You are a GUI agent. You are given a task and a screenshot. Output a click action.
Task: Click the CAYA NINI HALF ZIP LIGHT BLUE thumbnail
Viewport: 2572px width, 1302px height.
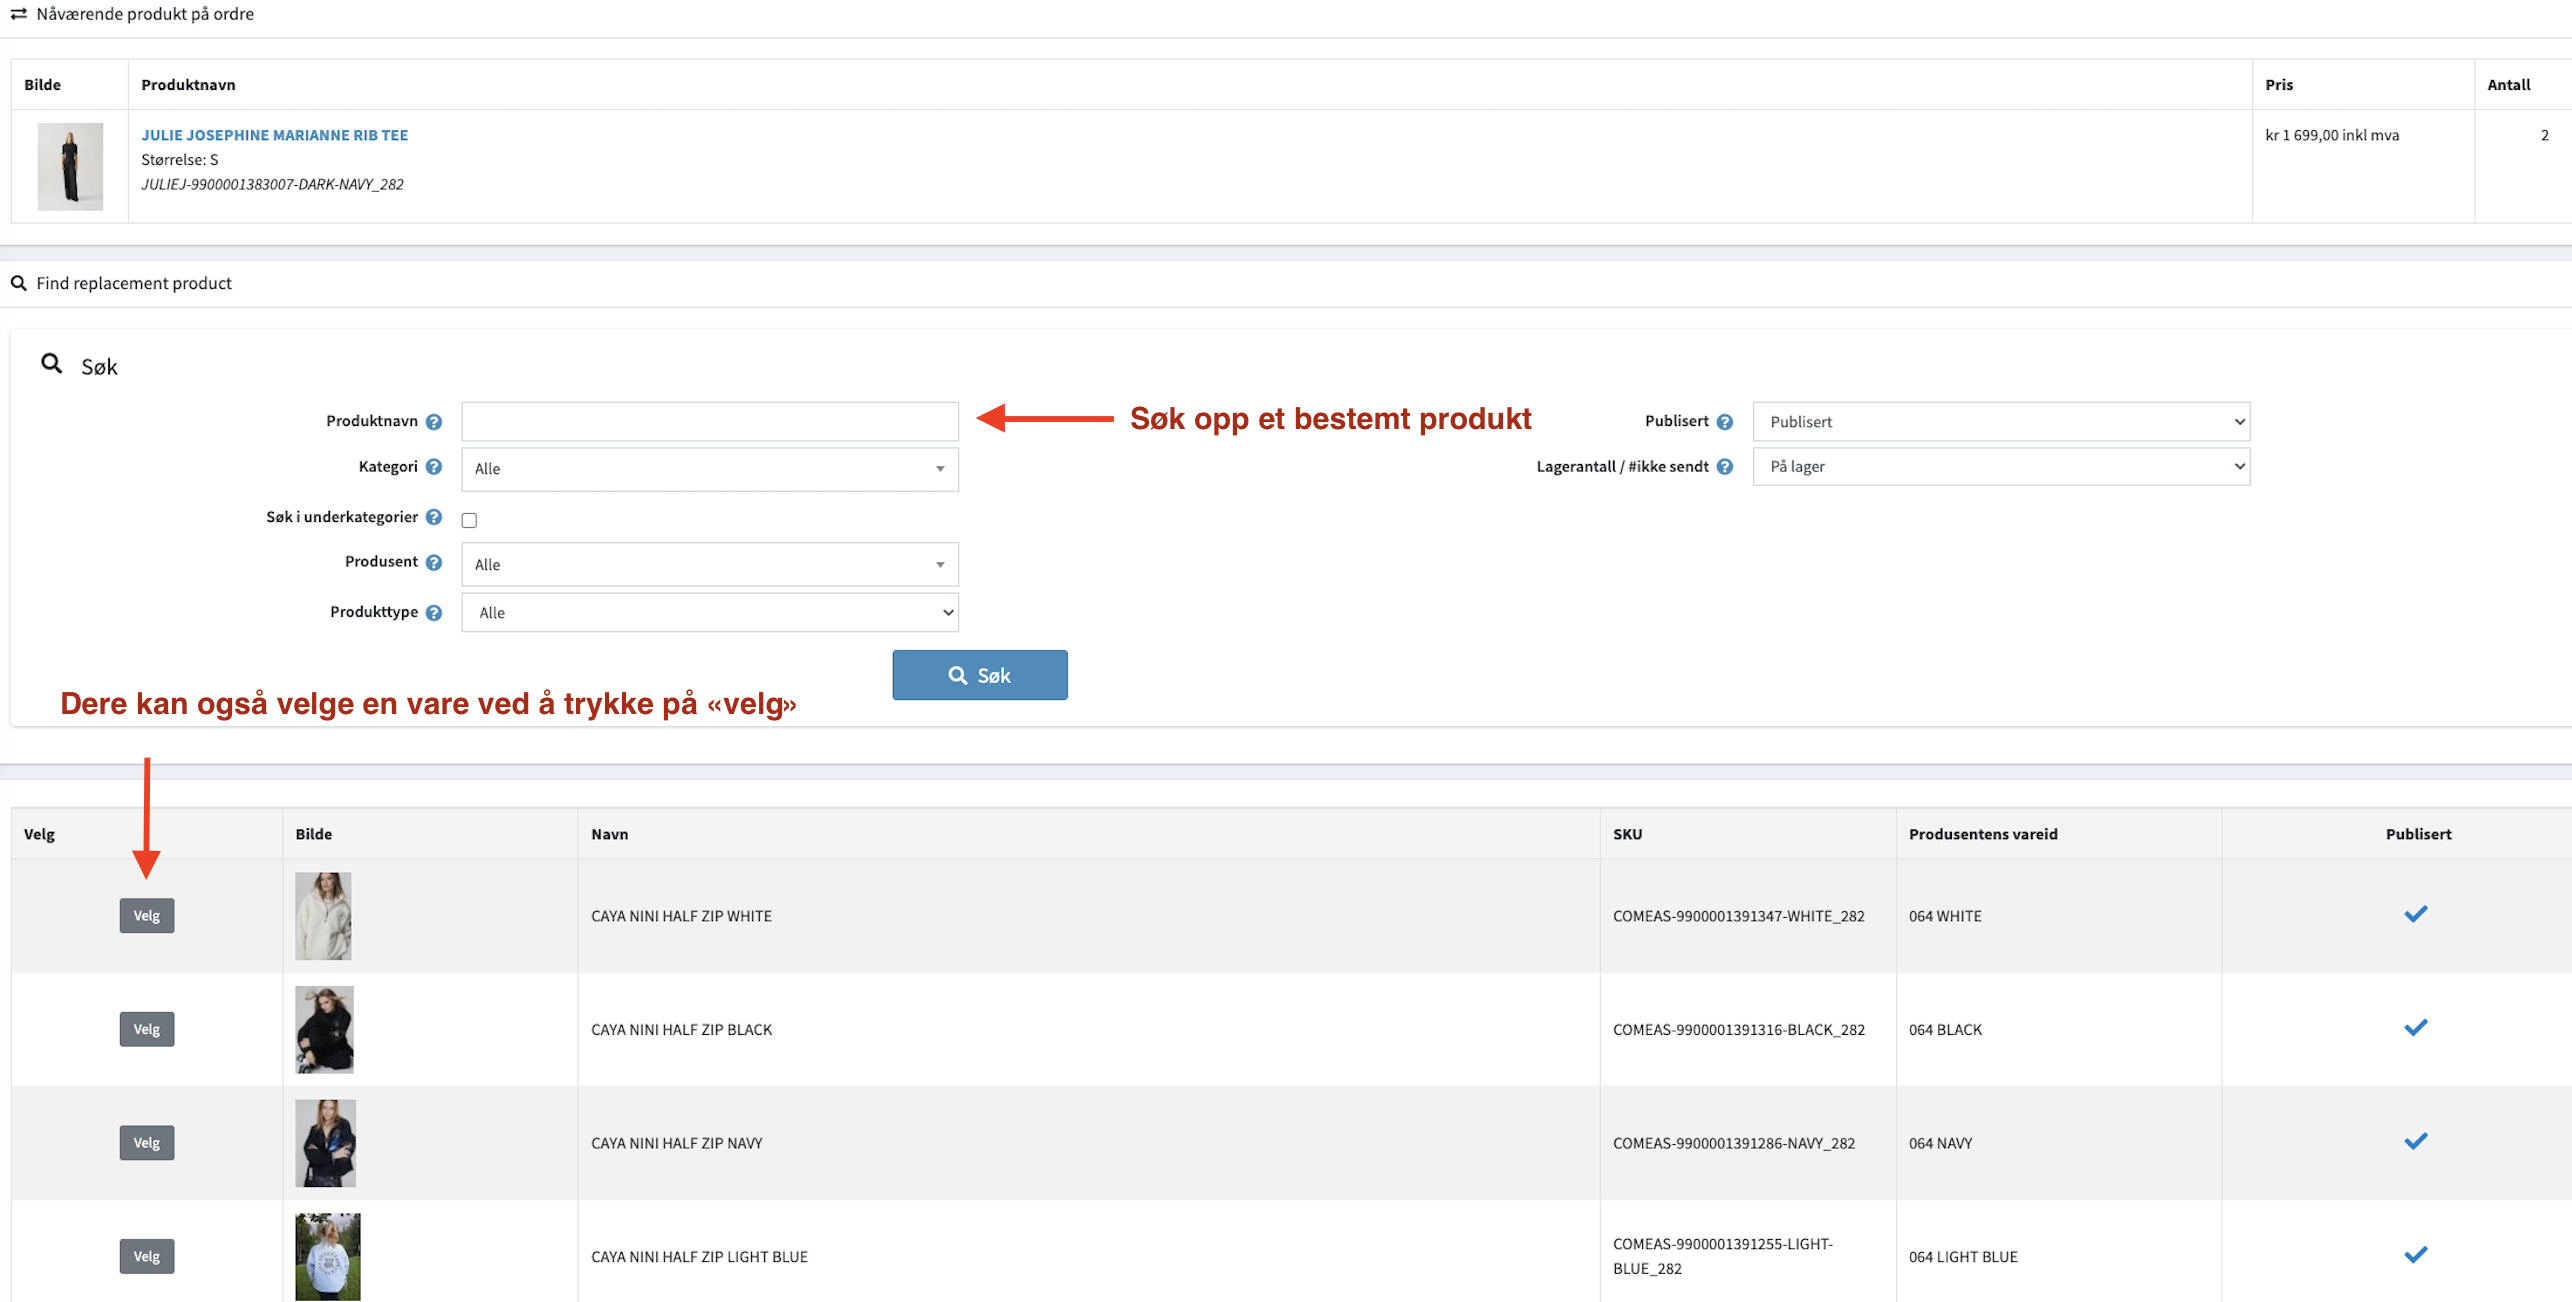327,1256
